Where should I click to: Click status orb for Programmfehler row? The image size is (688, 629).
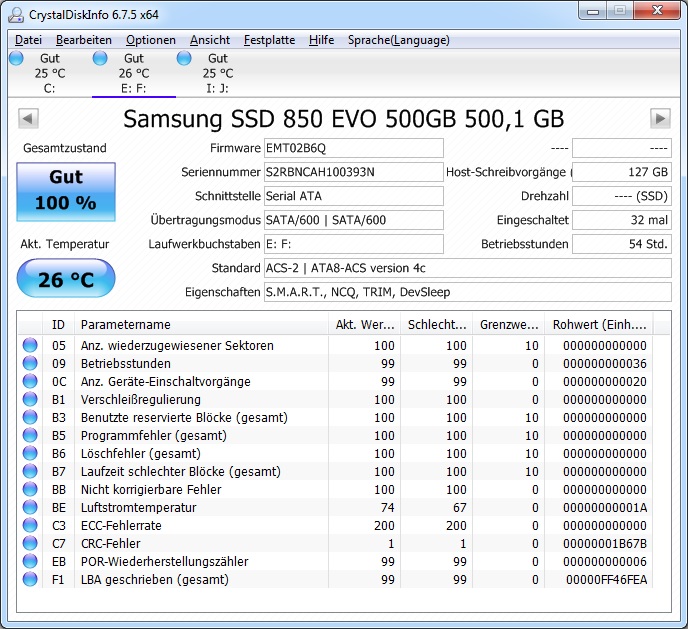point(30,435)
